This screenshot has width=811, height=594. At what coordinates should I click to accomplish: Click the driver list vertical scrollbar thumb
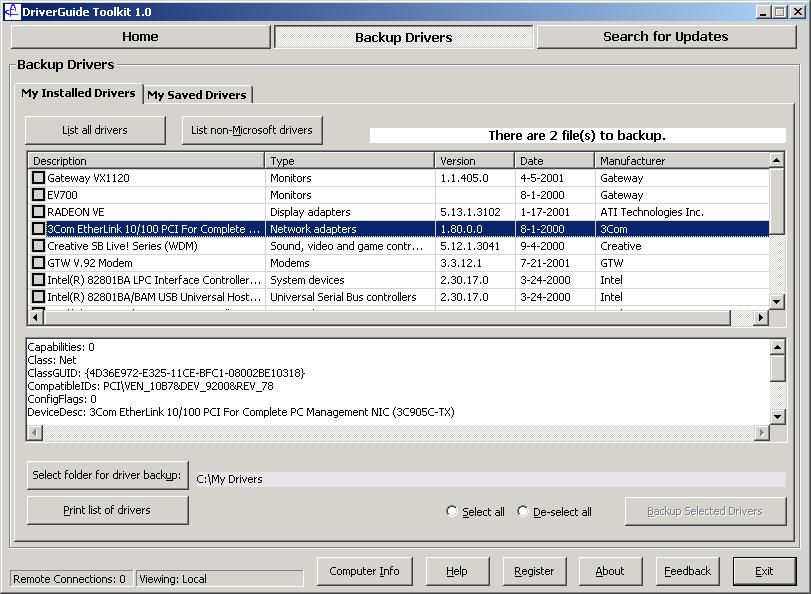(x=777, y=201)
